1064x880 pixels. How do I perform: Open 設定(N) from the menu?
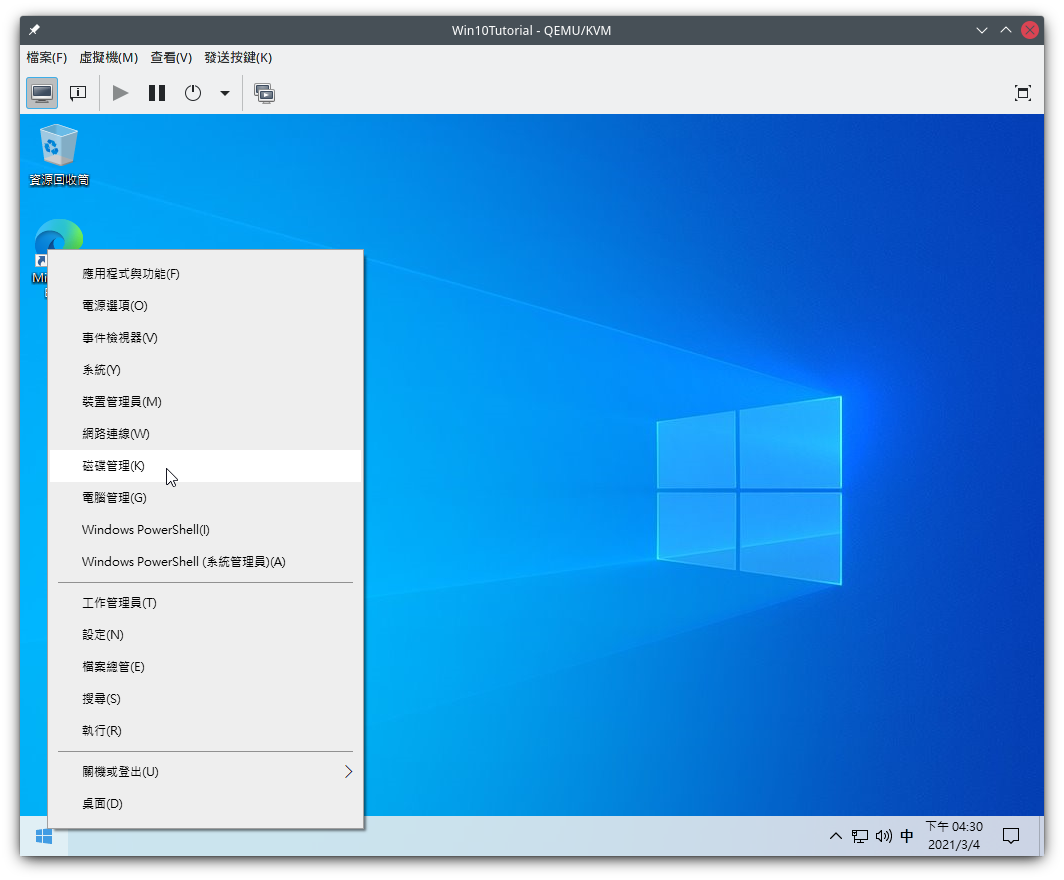coord(206,634)
